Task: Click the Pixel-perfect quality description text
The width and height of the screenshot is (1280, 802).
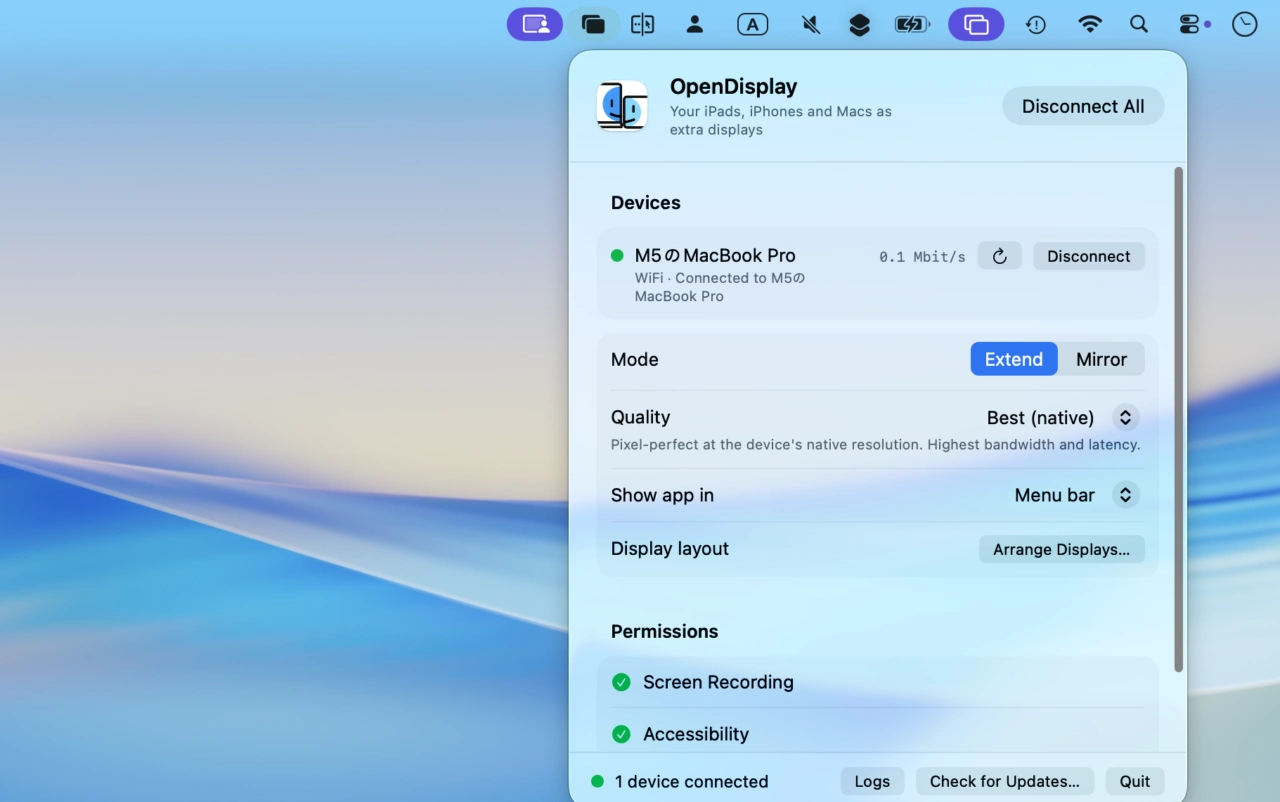Action: coord(875,444)
